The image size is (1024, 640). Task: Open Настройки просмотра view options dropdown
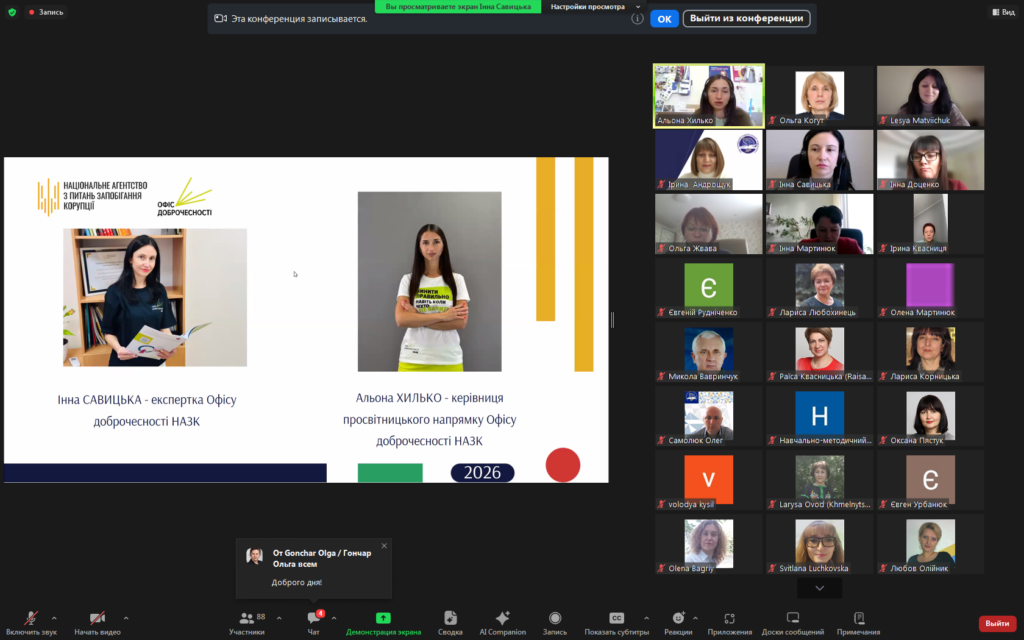click(594, 6)
